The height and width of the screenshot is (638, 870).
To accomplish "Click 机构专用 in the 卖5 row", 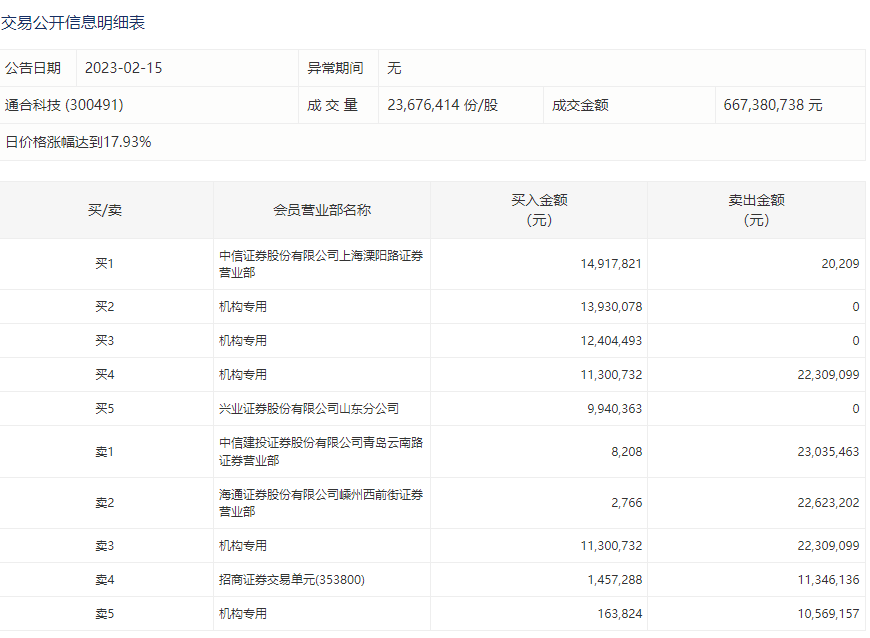I will (242, 614).
